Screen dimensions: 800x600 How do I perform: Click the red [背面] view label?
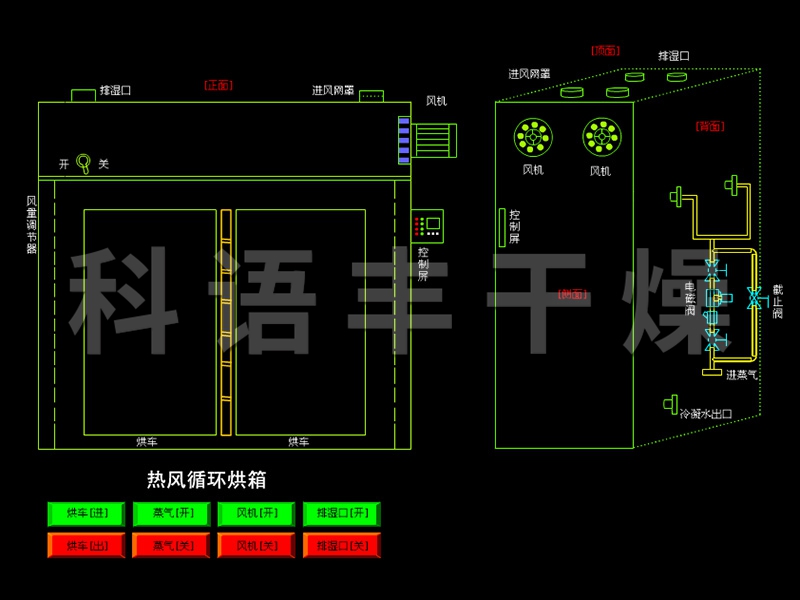click(710, 126)
